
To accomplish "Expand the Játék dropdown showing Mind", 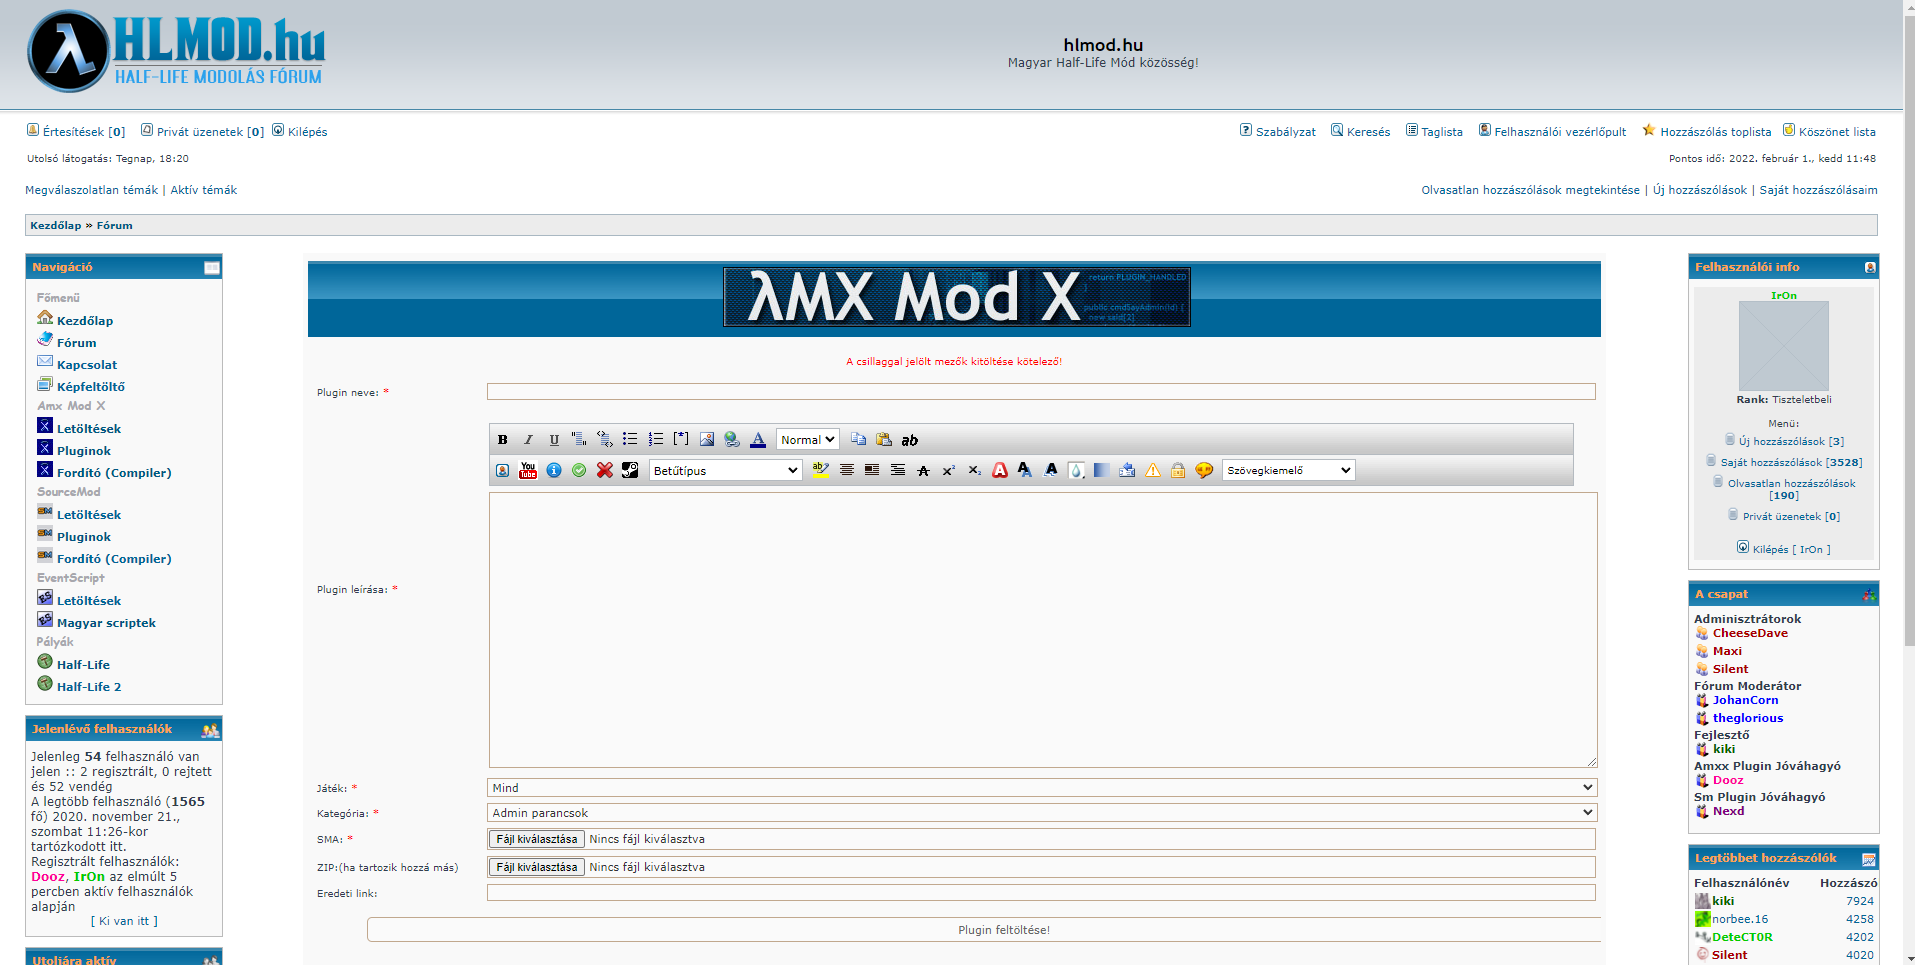I will (x=1041, y=788).
